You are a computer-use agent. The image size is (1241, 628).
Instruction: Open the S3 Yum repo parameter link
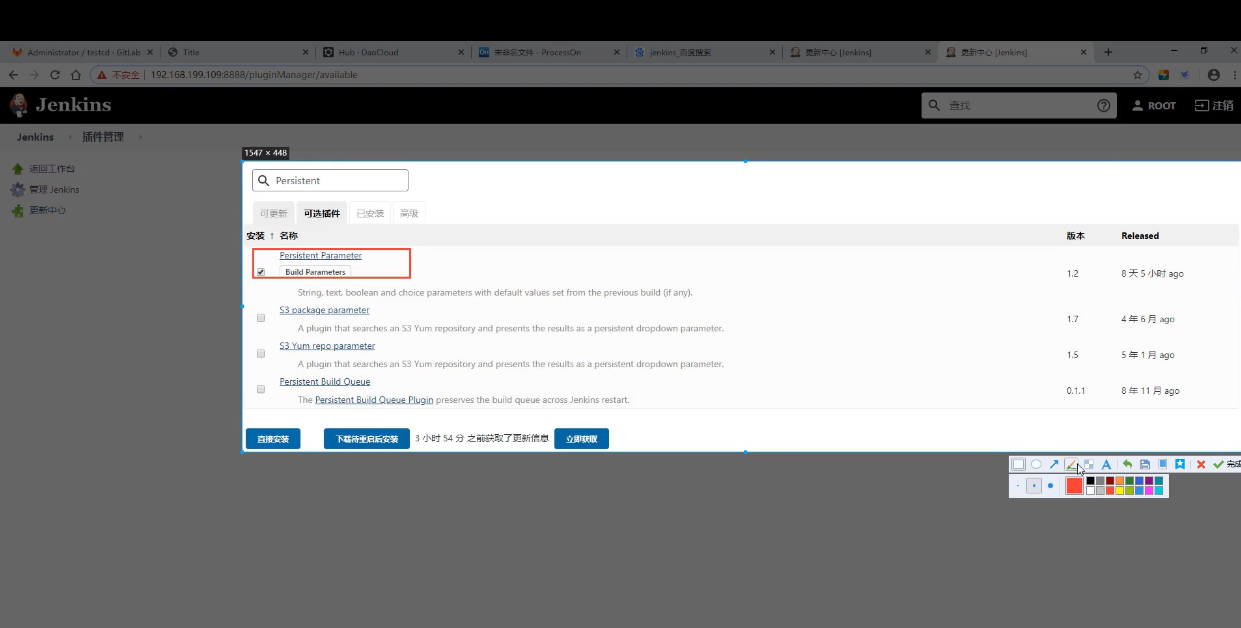[x=327, y=346]
